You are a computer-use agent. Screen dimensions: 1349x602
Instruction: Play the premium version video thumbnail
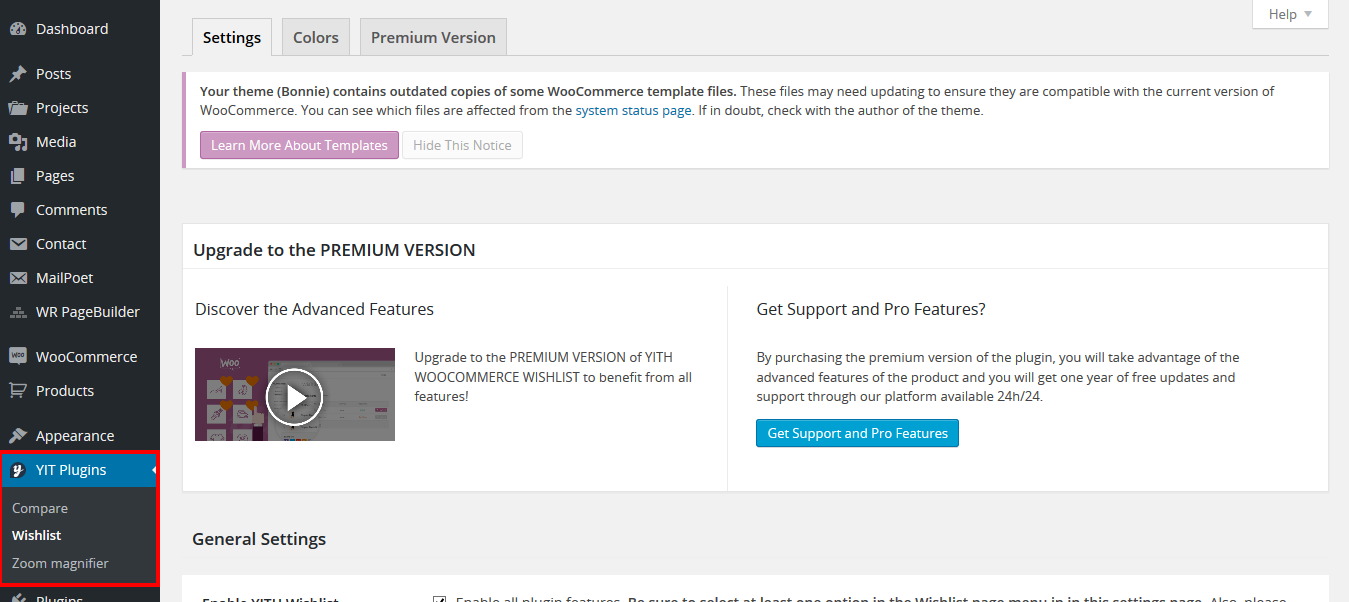click(294, 396)
